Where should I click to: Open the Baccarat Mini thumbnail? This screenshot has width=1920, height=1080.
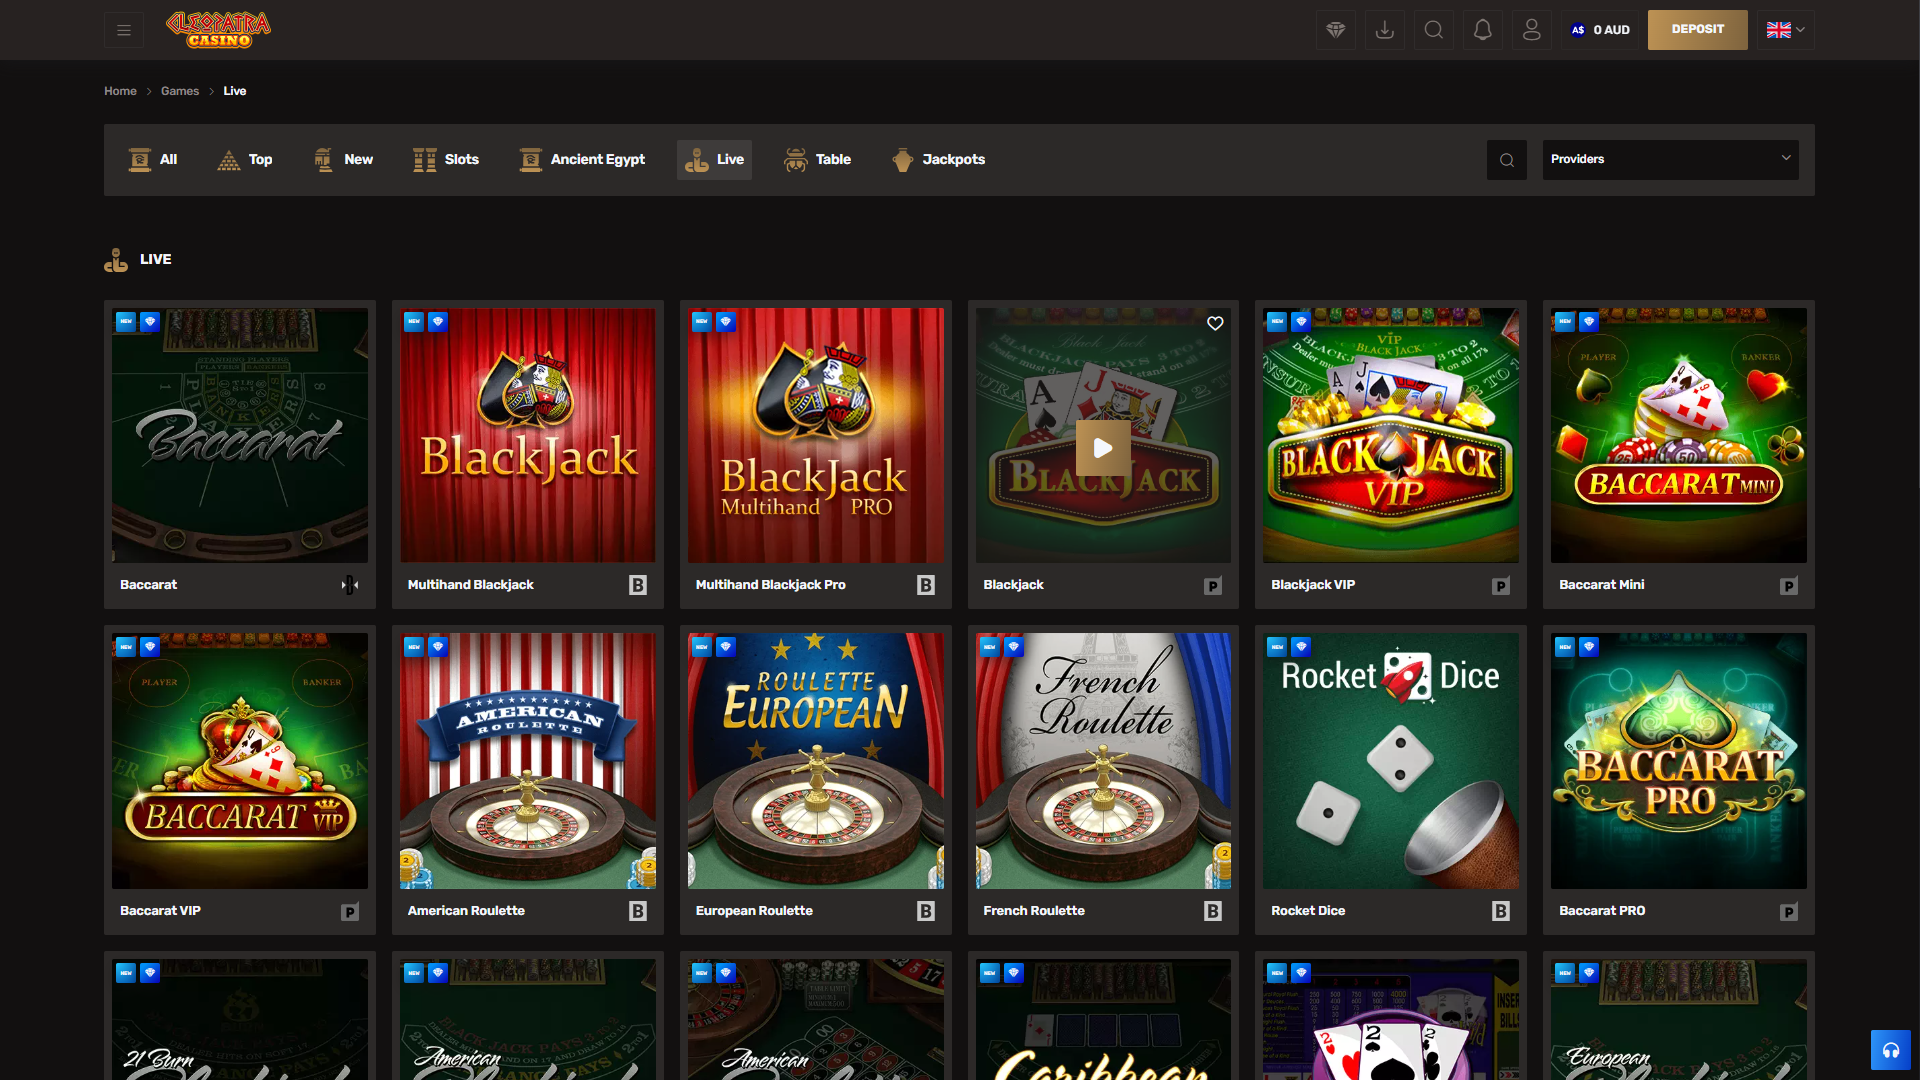pos(1679,435)
